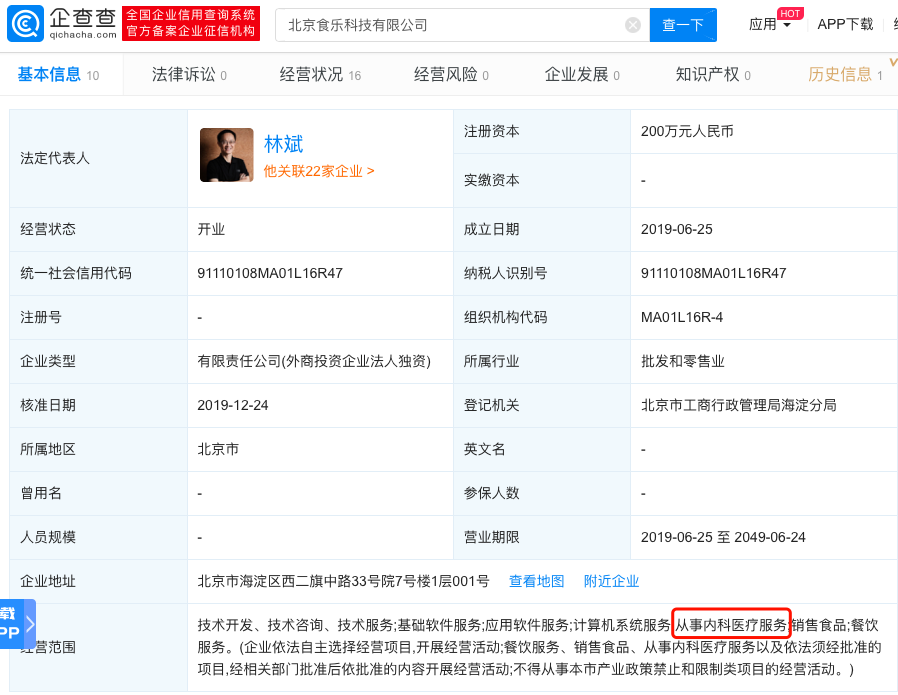The height and width of the screenshot is (695, 898).
Task: Click the company name search field
Action: (450, 25)
